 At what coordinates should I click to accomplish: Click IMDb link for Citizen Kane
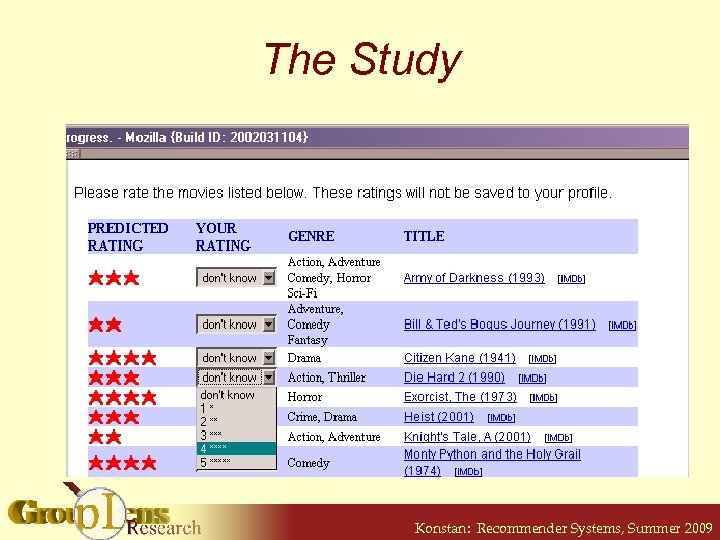(x=542, y=359)
